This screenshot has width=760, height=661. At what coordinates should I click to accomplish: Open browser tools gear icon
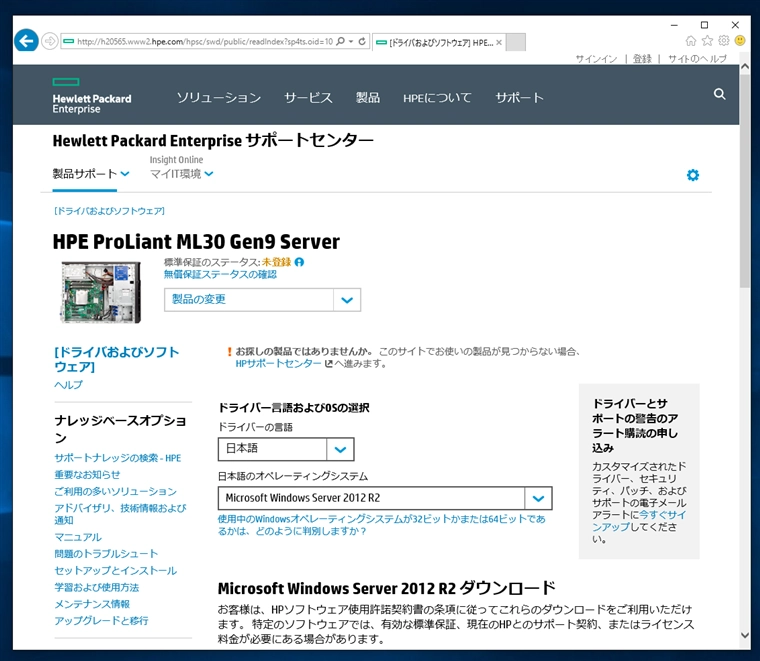click(724, 41)
